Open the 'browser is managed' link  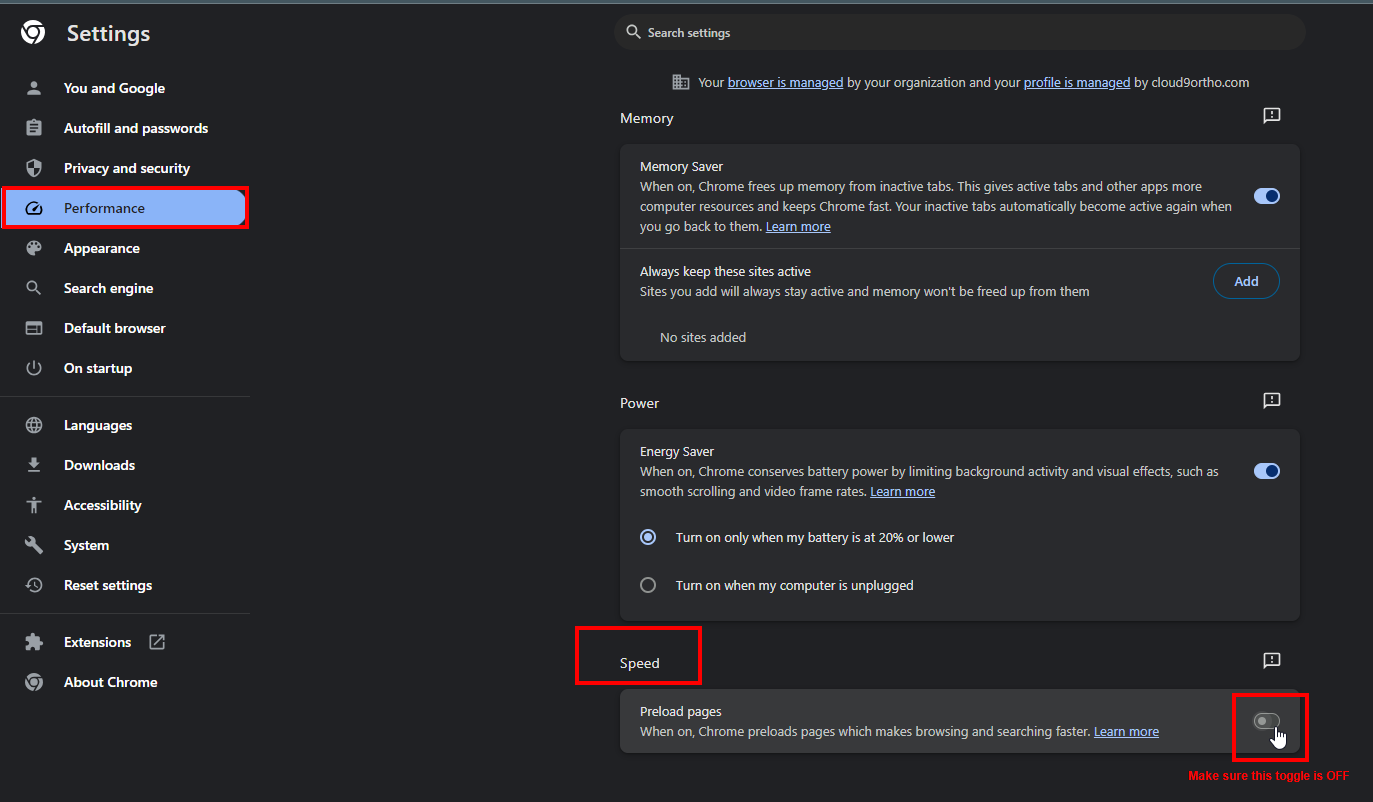point(785,83)
